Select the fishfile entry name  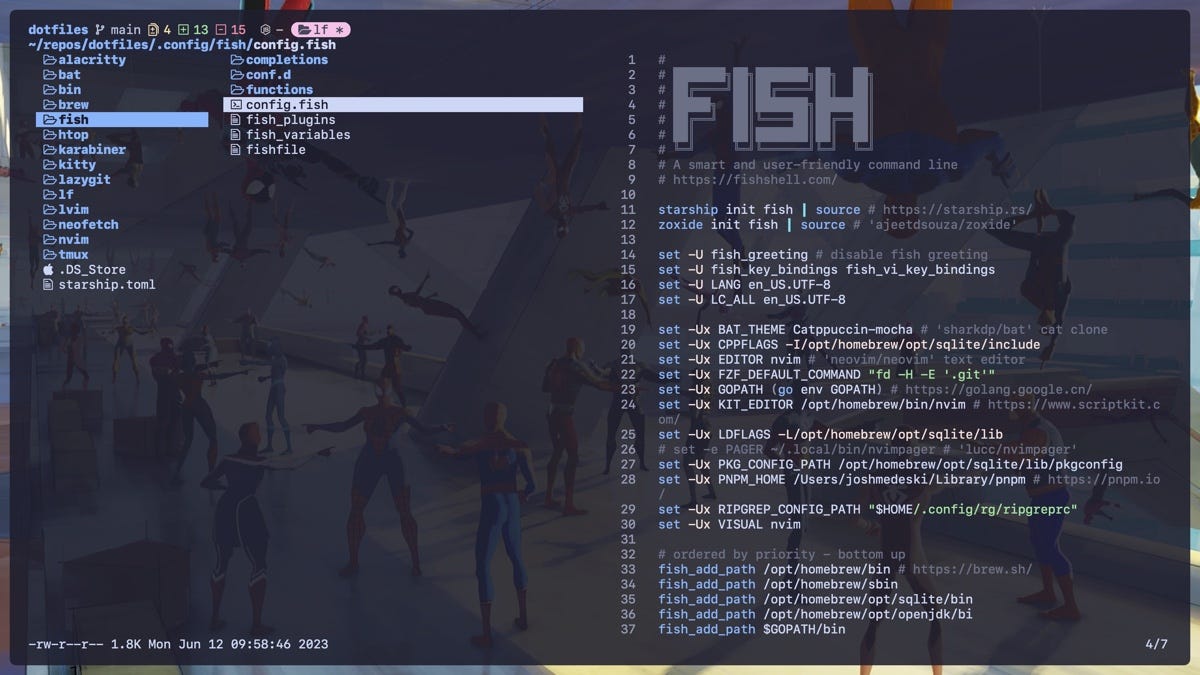[x=276, y=150]
